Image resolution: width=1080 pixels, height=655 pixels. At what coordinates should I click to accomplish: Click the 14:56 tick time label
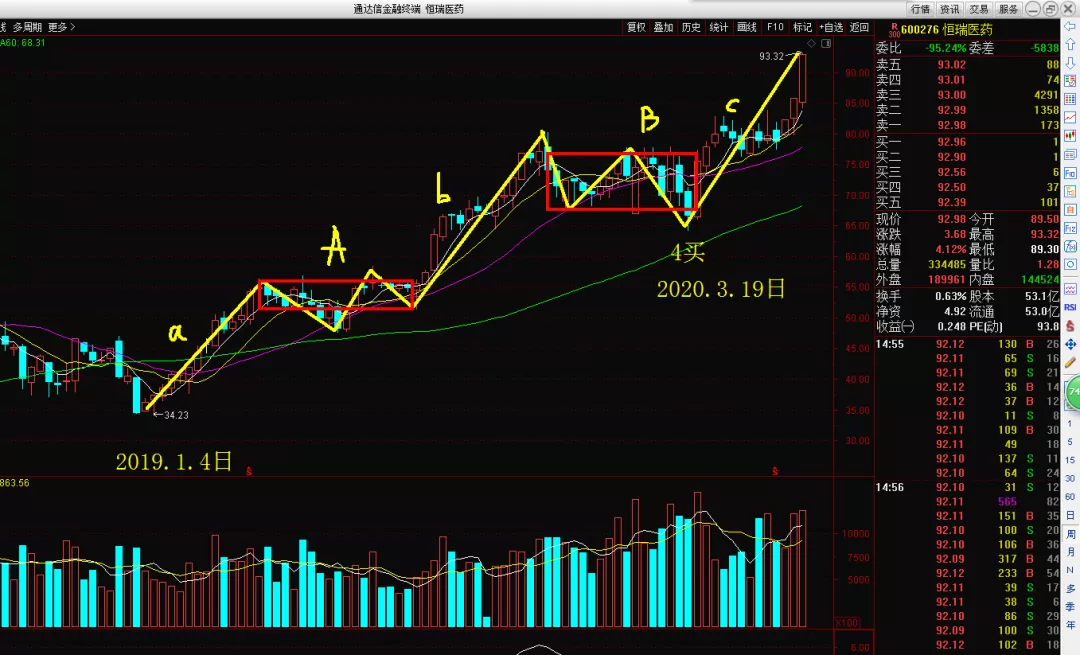(x=890, y=488)
